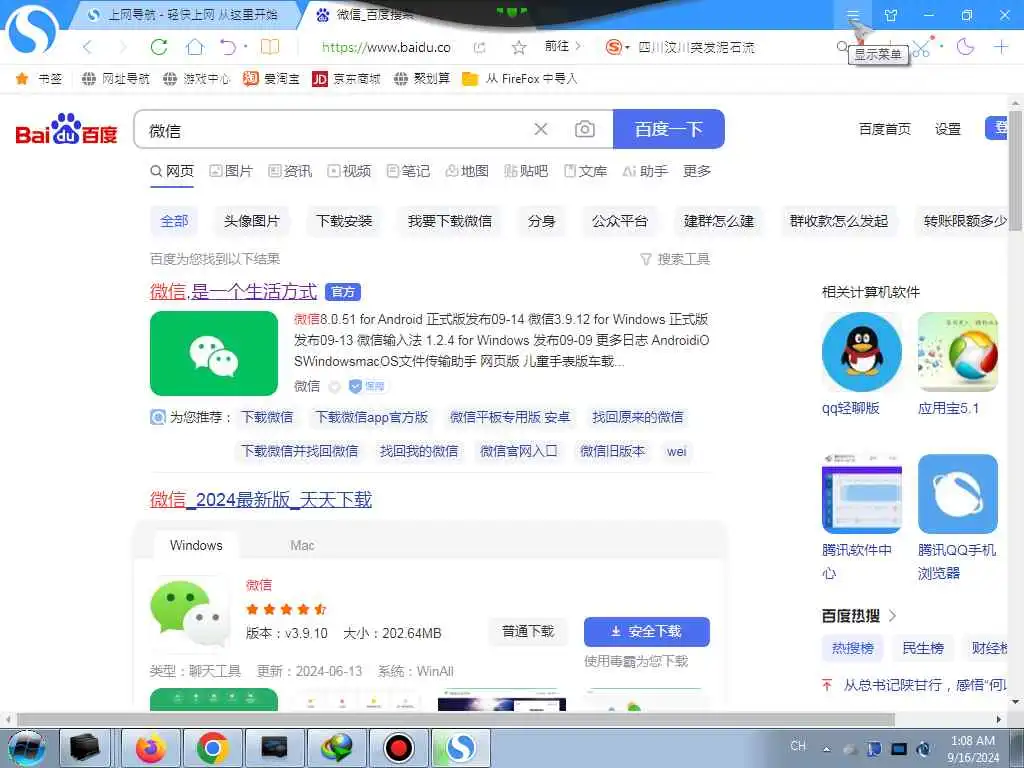The width and height of the screenshot is (1024, 768).
Task: Click the Sogou browser logo avatar
Action: [31, 29]
